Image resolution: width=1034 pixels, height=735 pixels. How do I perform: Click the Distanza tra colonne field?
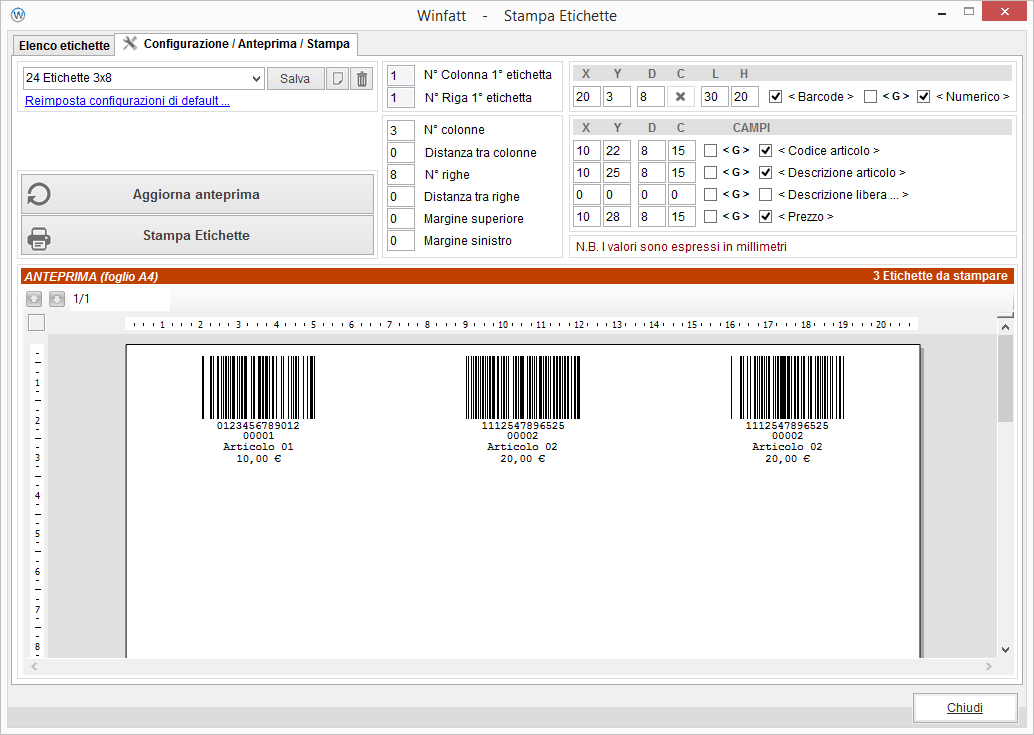pos(400,152)
